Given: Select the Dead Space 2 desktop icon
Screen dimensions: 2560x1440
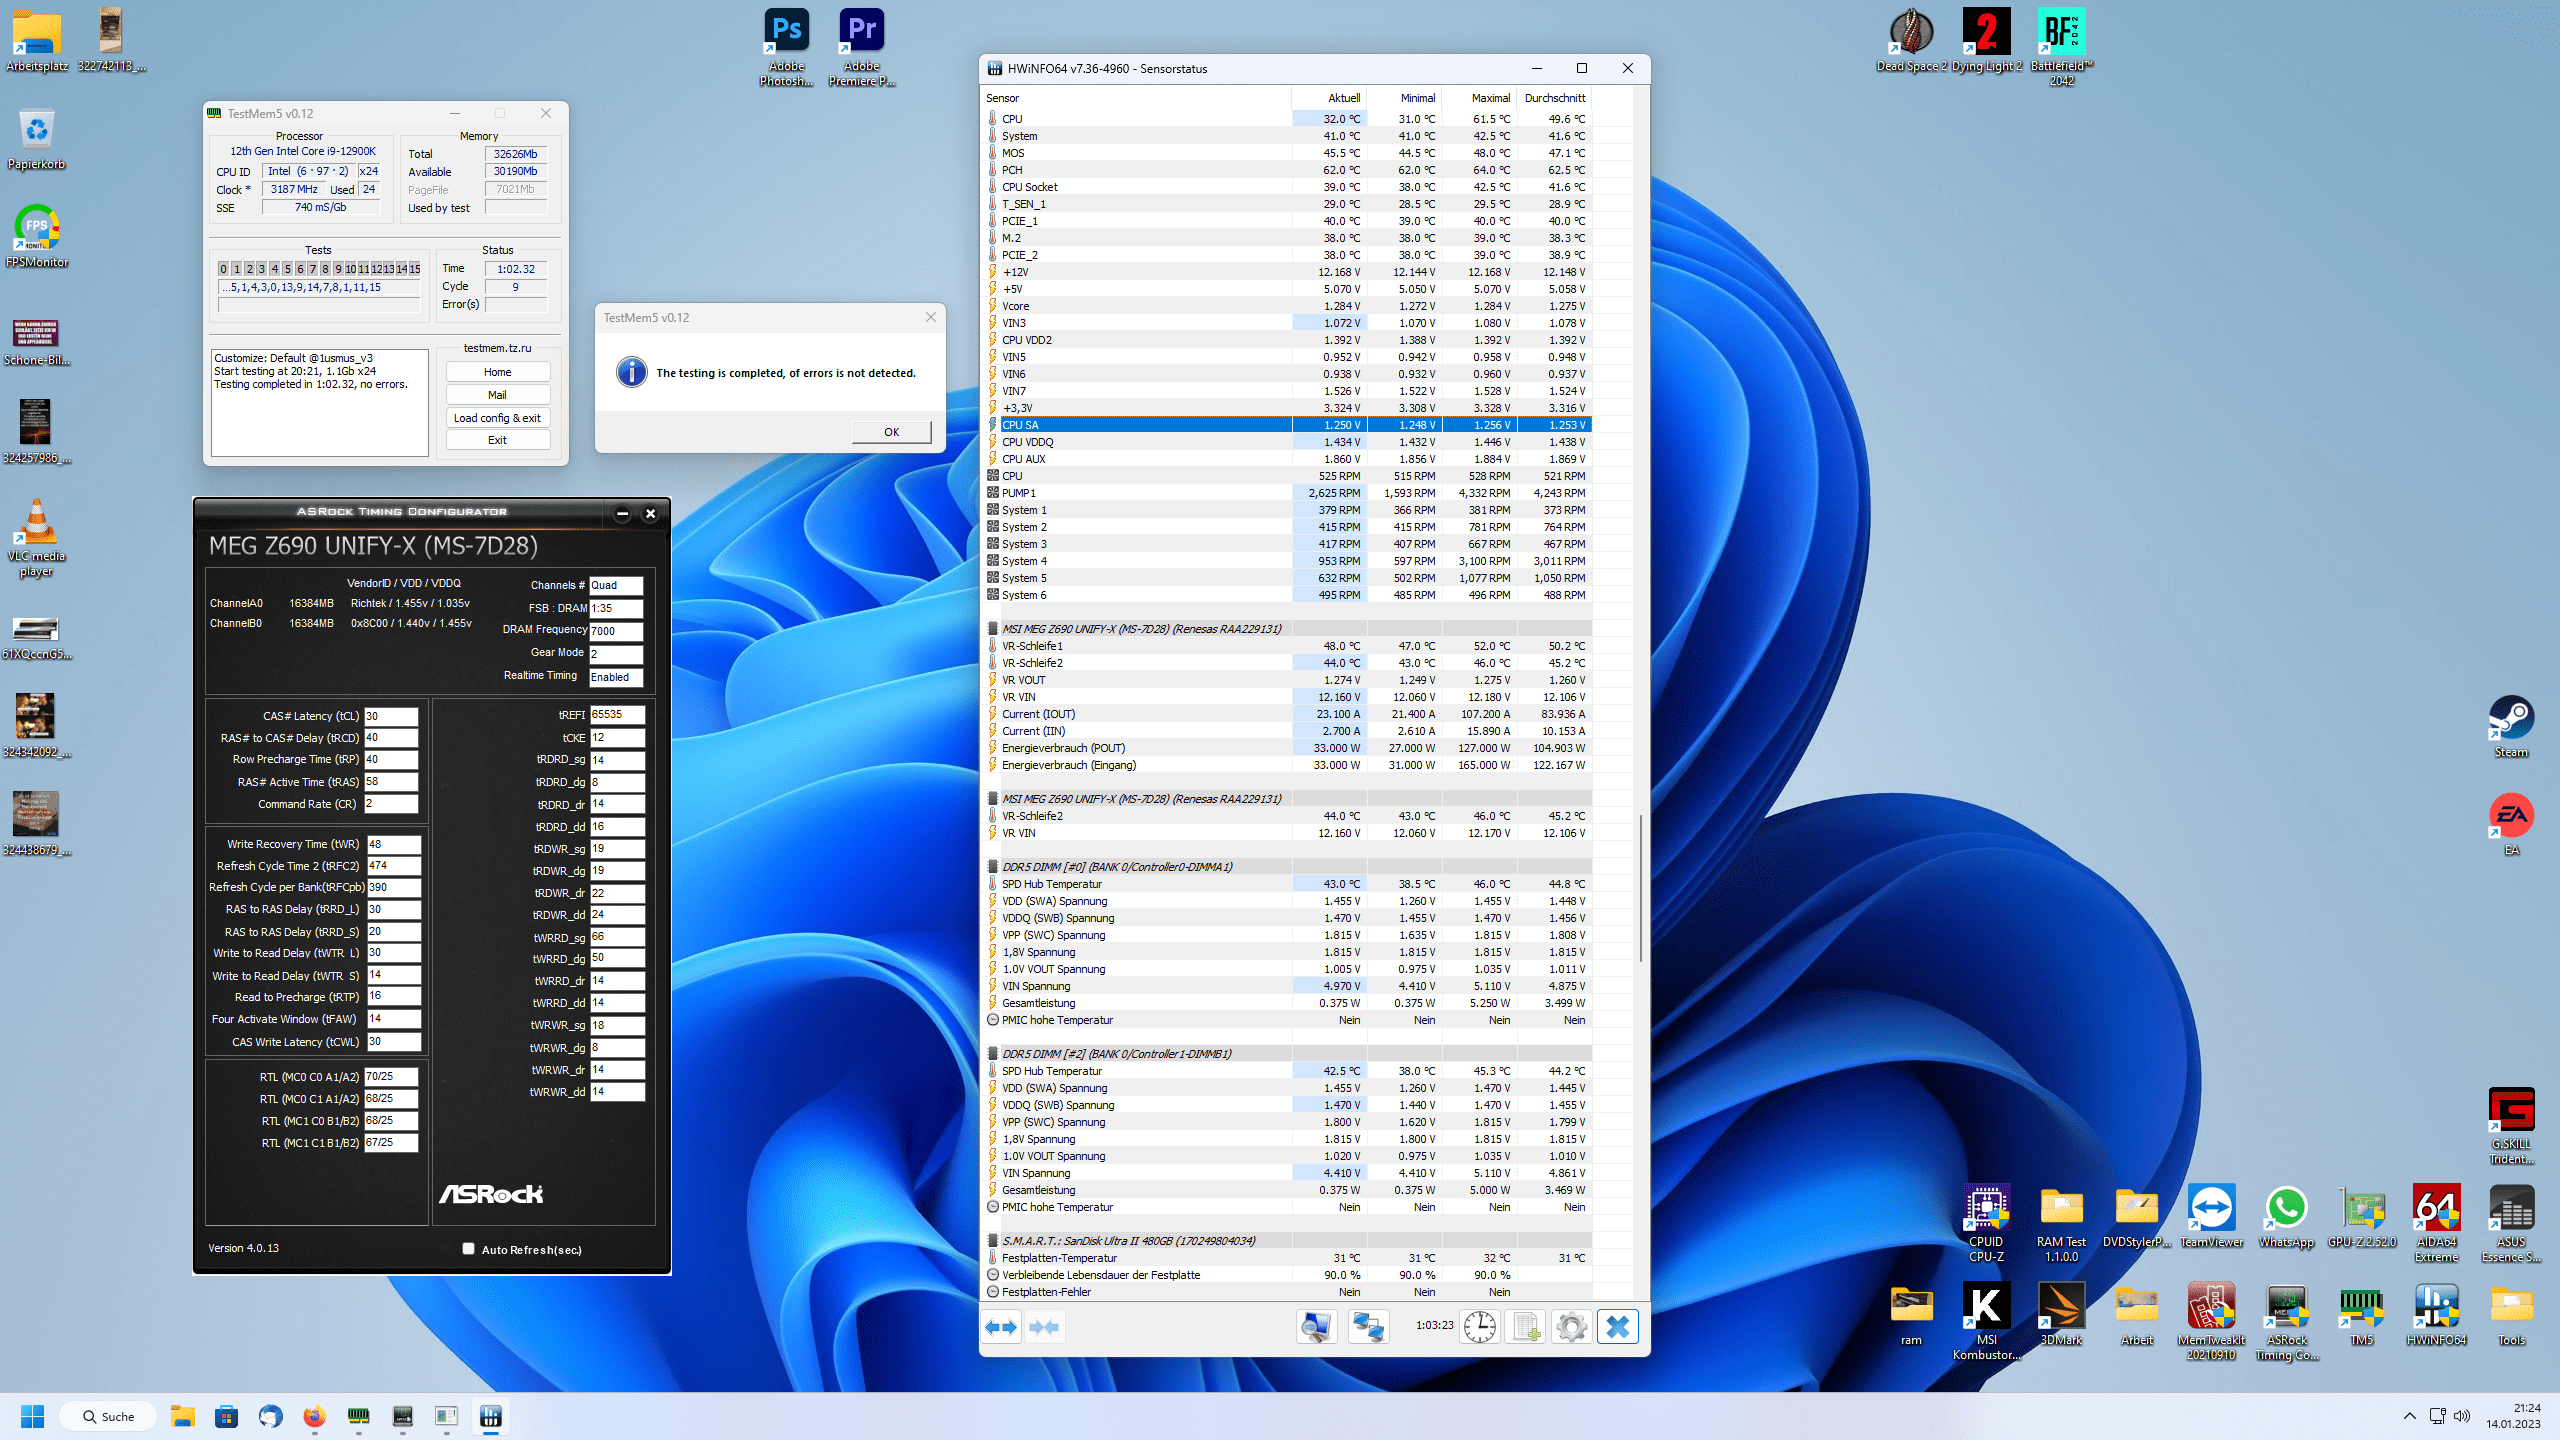Looking at the screenshot, I should [x=1911, y=40].
